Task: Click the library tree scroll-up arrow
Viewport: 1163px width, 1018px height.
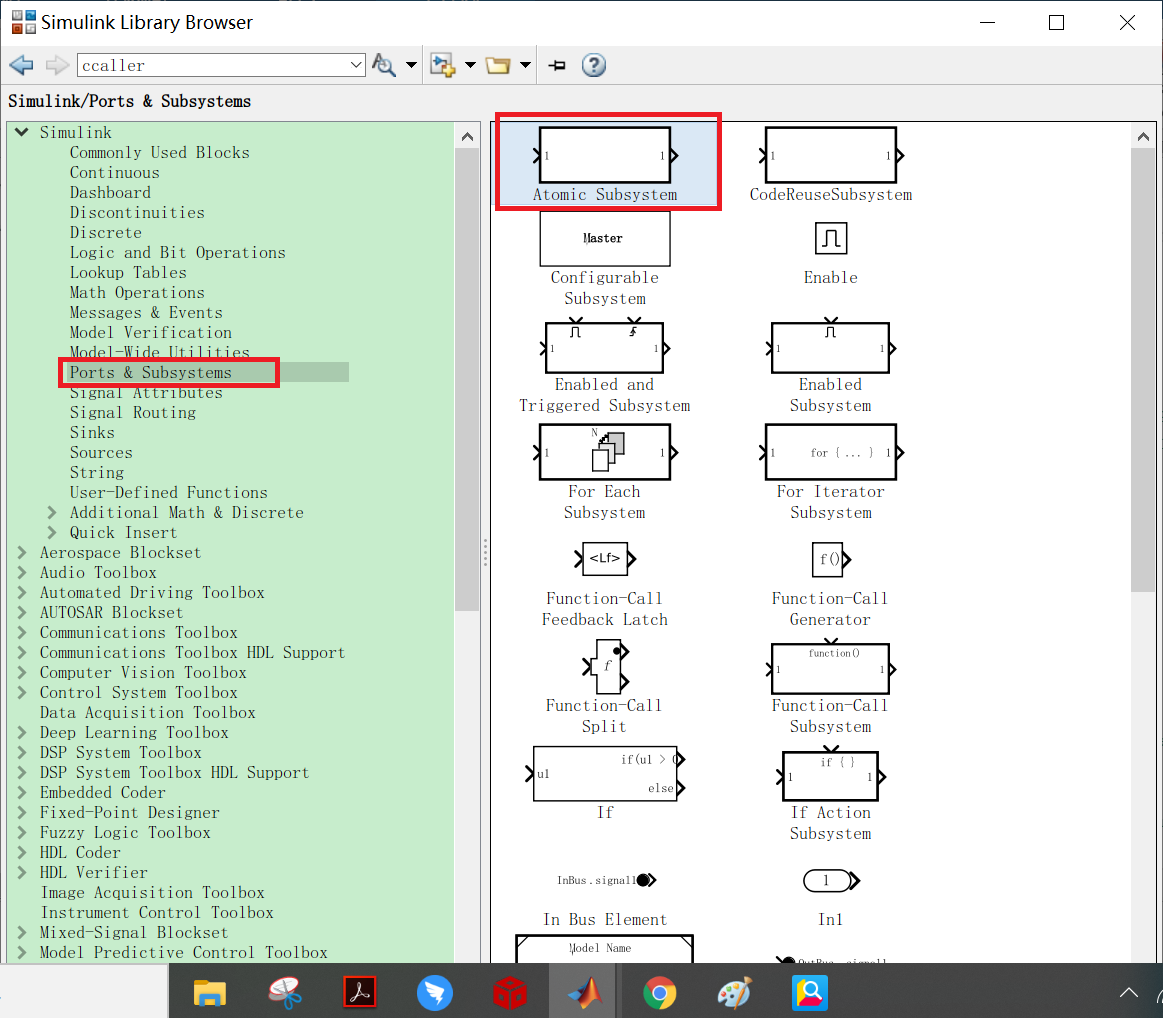Action: 467,136
